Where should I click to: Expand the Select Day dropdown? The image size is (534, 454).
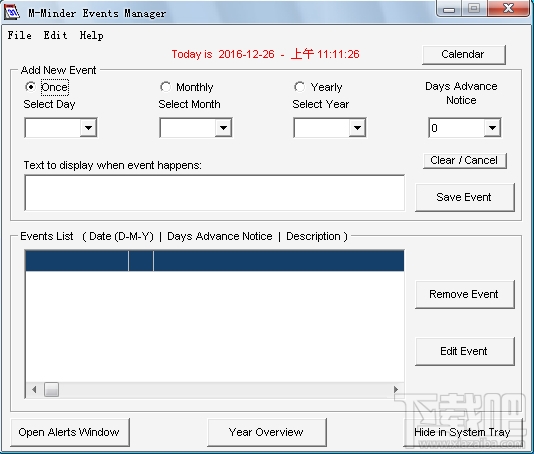pos(88,128)
